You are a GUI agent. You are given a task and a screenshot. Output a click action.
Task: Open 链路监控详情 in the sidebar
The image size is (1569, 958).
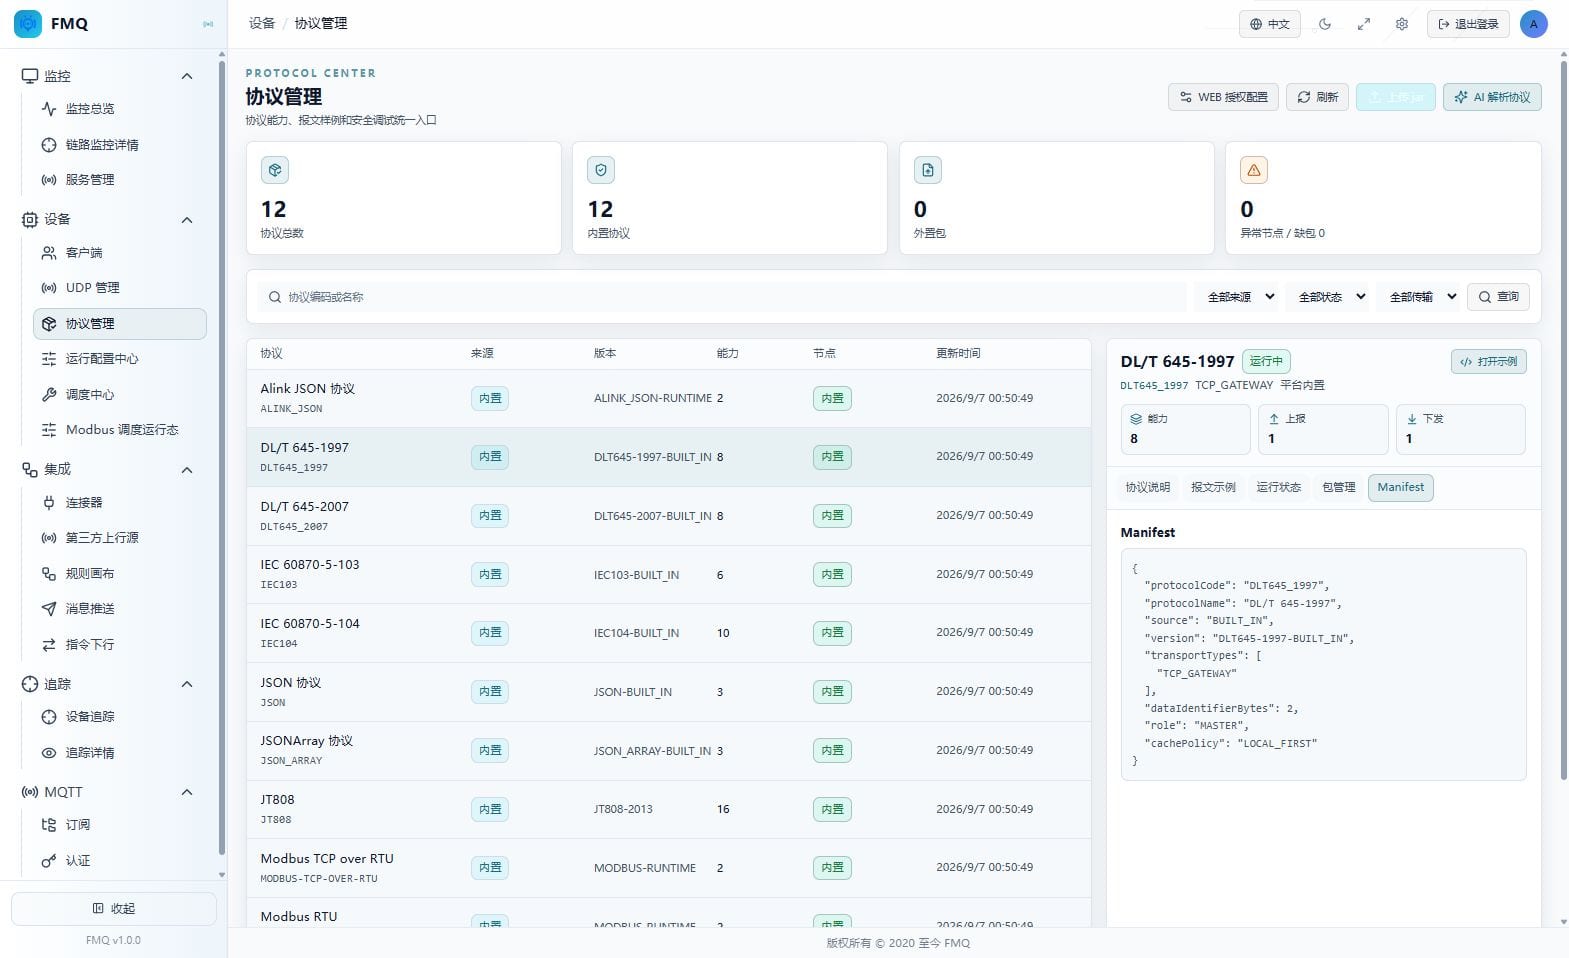coord(119,145)
